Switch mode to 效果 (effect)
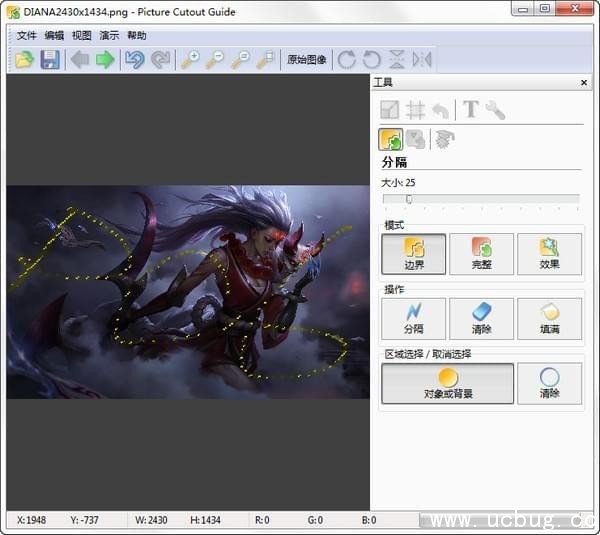The image size is (600, 535). (x=549, y=254)
